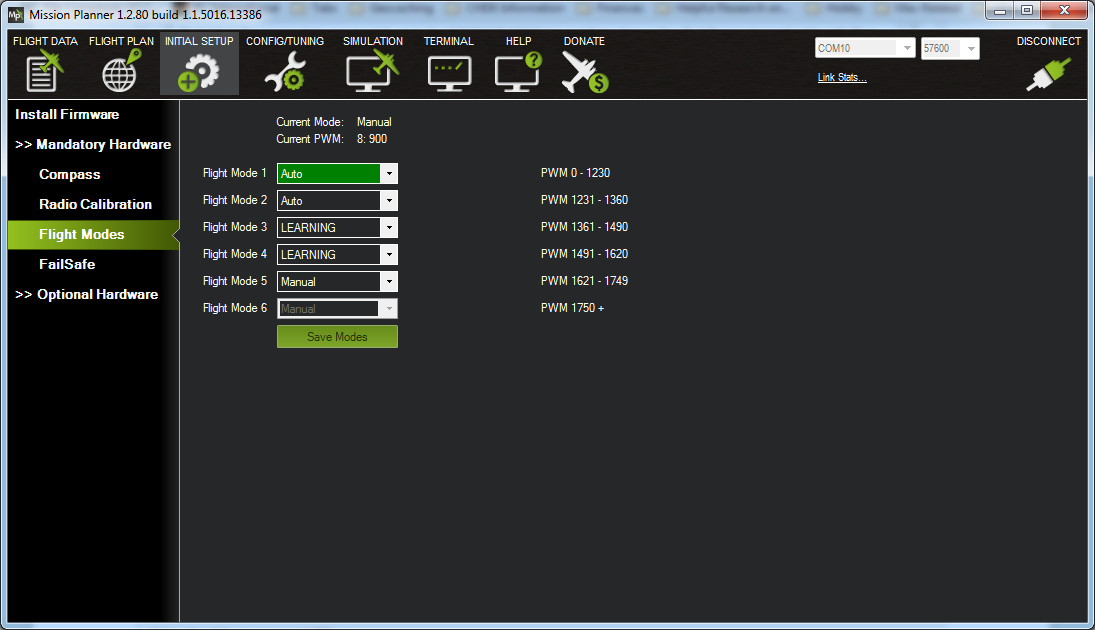Click the PWM 1621 - 1749 range text

pyautogui.click(x=585, y=281)
